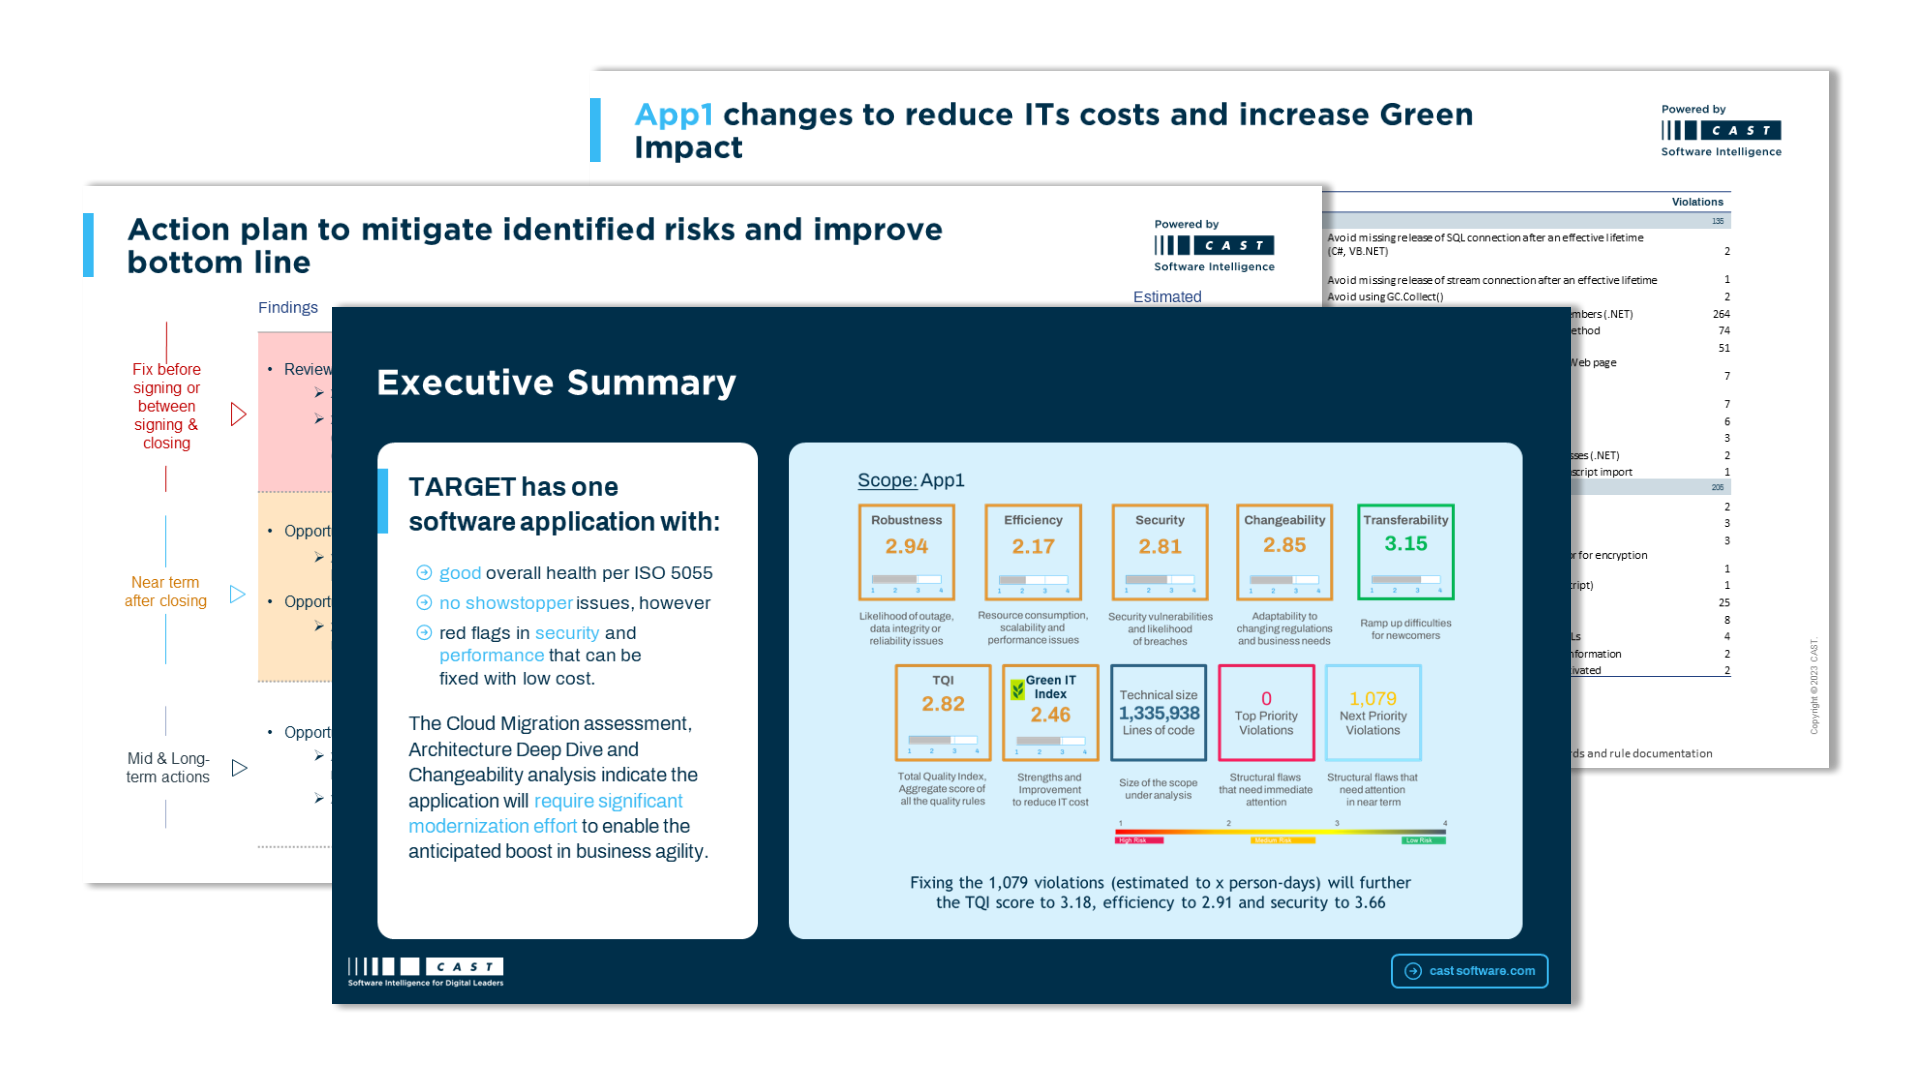This screenshot has width=1920, height=1080.
Task: Click 'Avoid missing release of SQL connection' row
Action: point(1528,245)
